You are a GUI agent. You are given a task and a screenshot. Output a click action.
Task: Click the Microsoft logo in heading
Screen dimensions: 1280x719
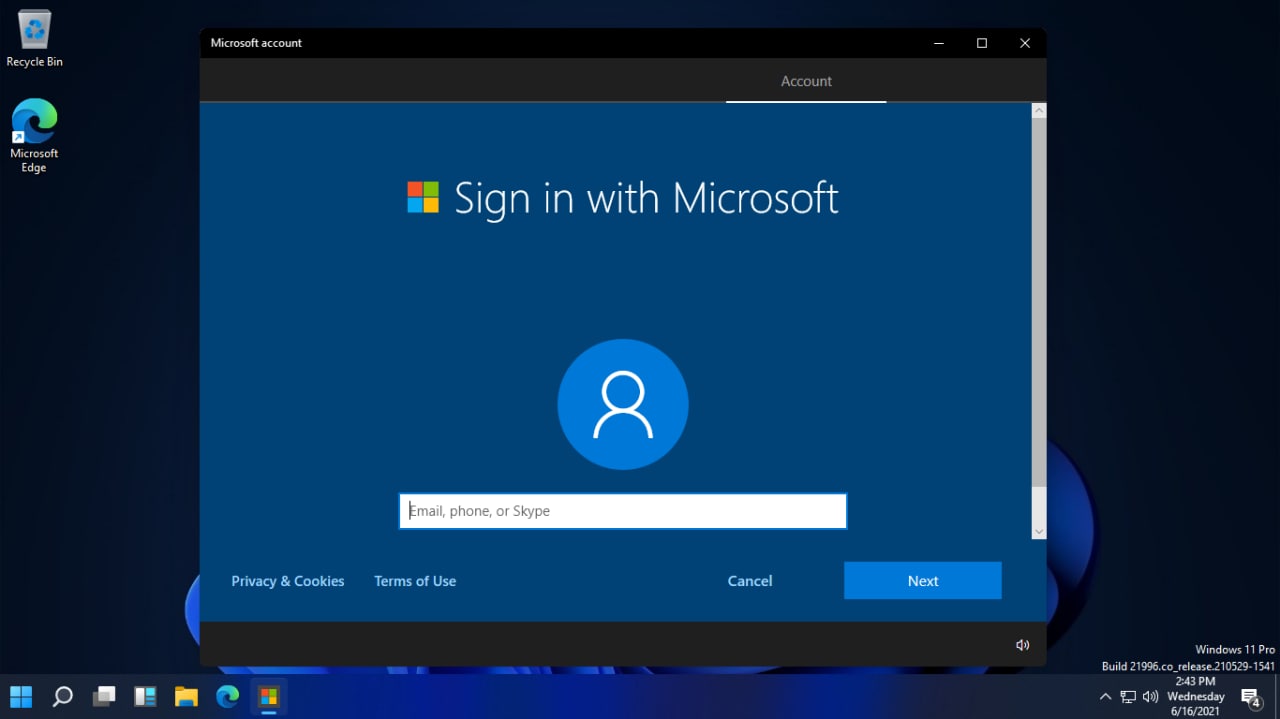point(423,197)
